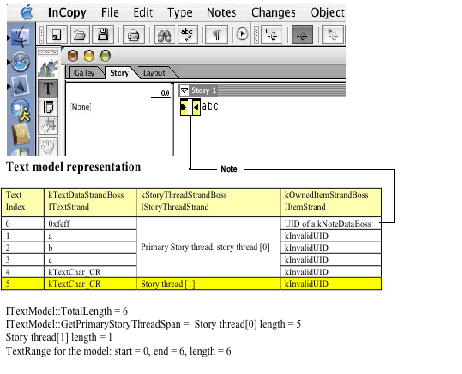Select the greyed Position tool in toolbox

point(48,126)
